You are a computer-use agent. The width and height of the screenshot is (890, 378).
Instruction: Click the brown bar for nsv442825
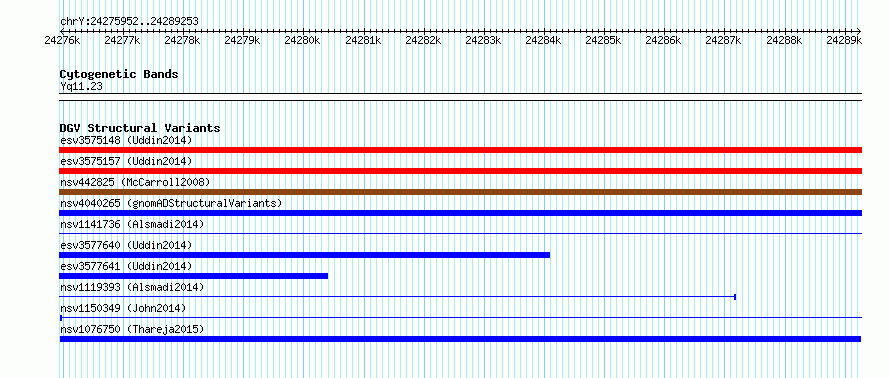pos(460,192)
